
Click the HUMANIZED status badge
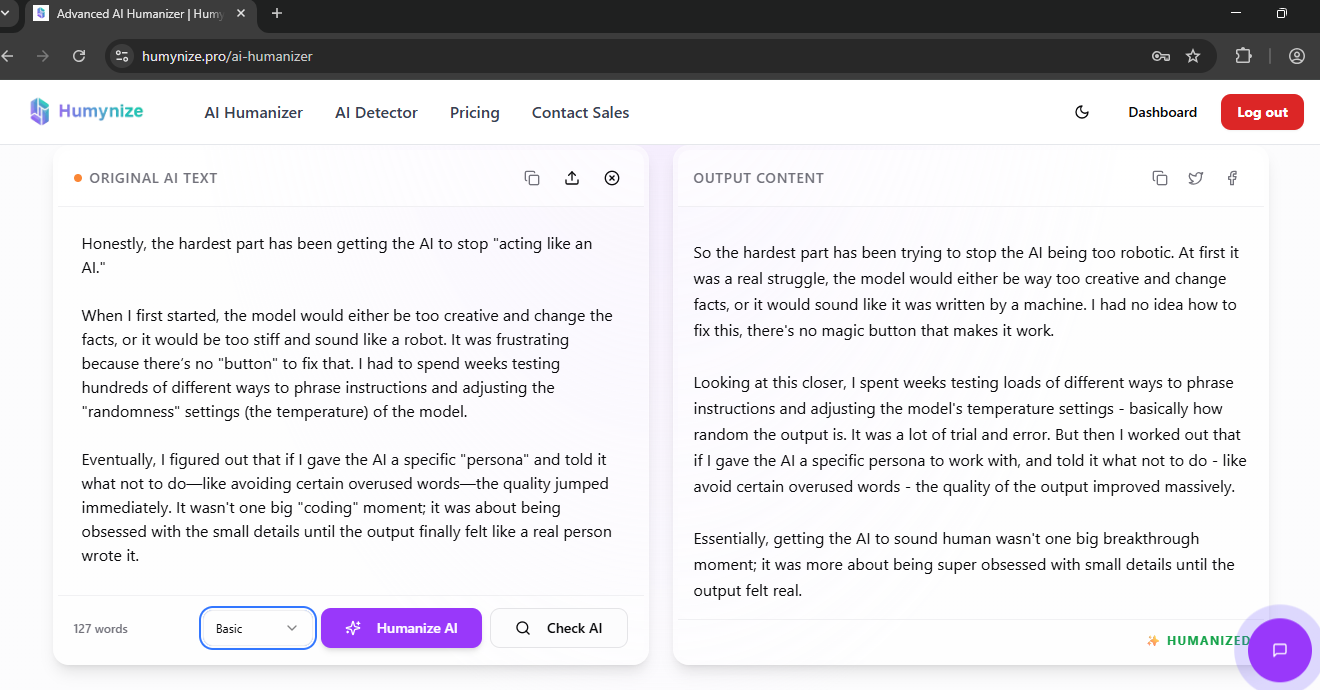[1198, 640]
